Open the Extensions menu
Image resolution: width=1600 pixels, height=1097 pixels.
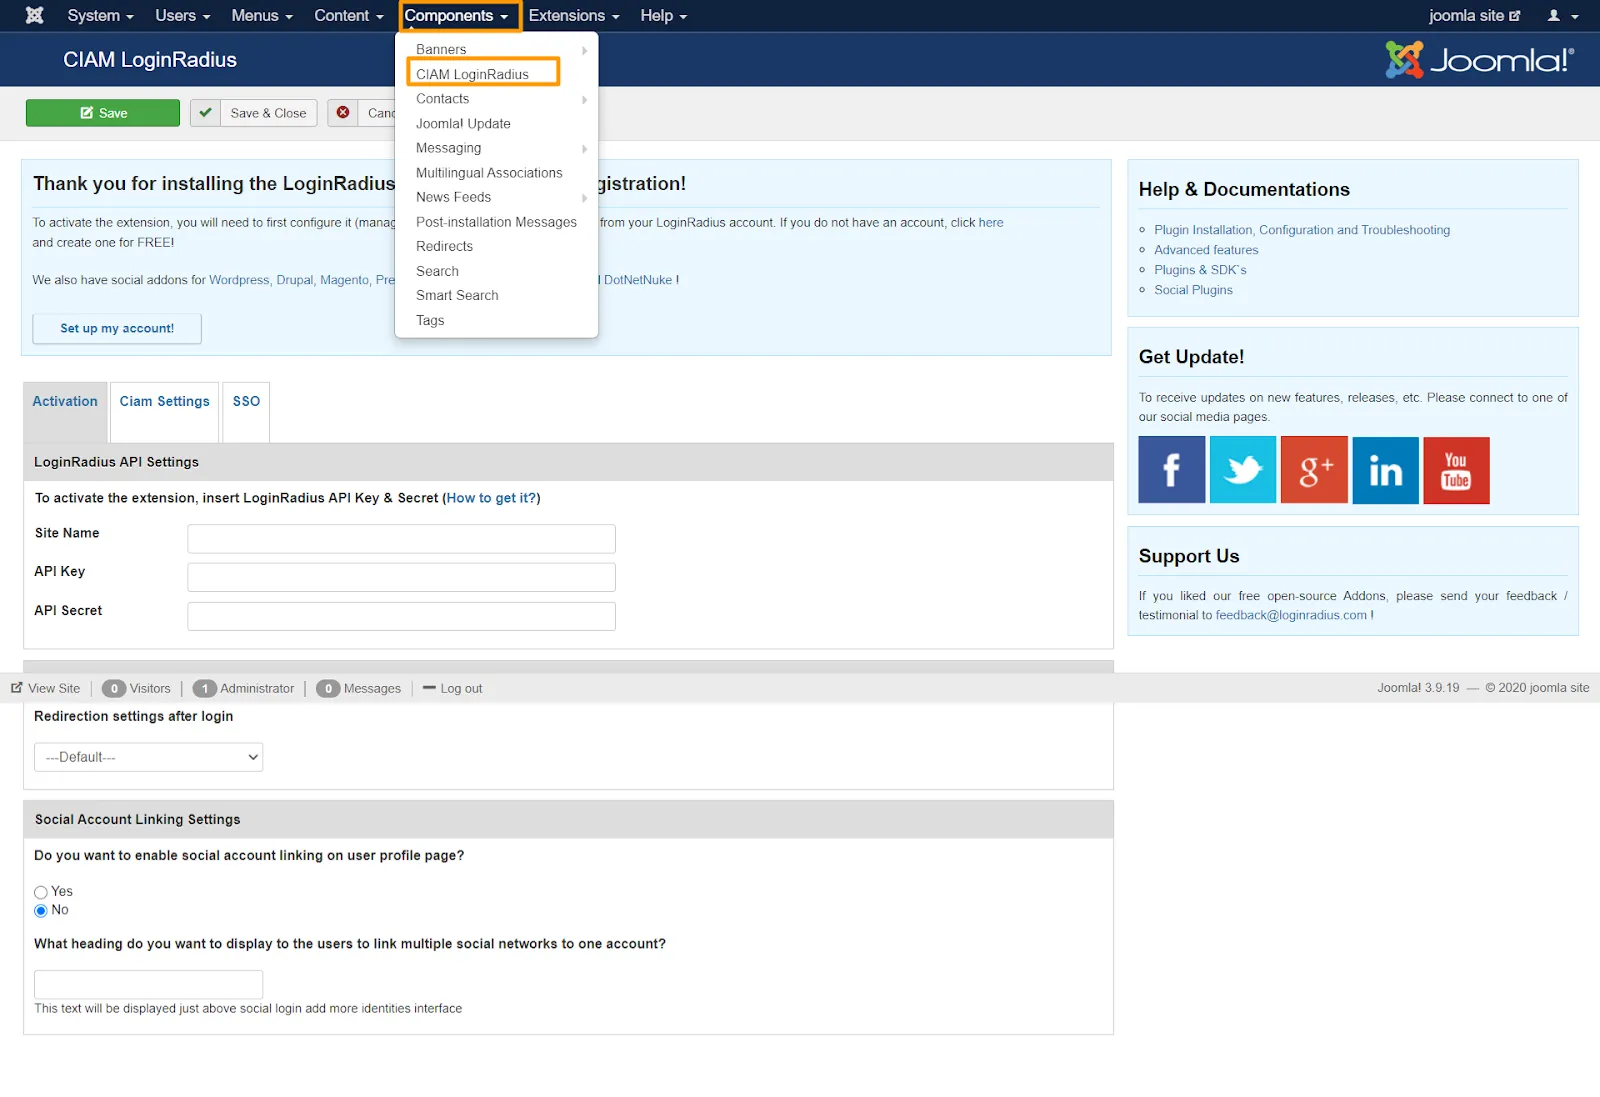click(x=574, y=15)
